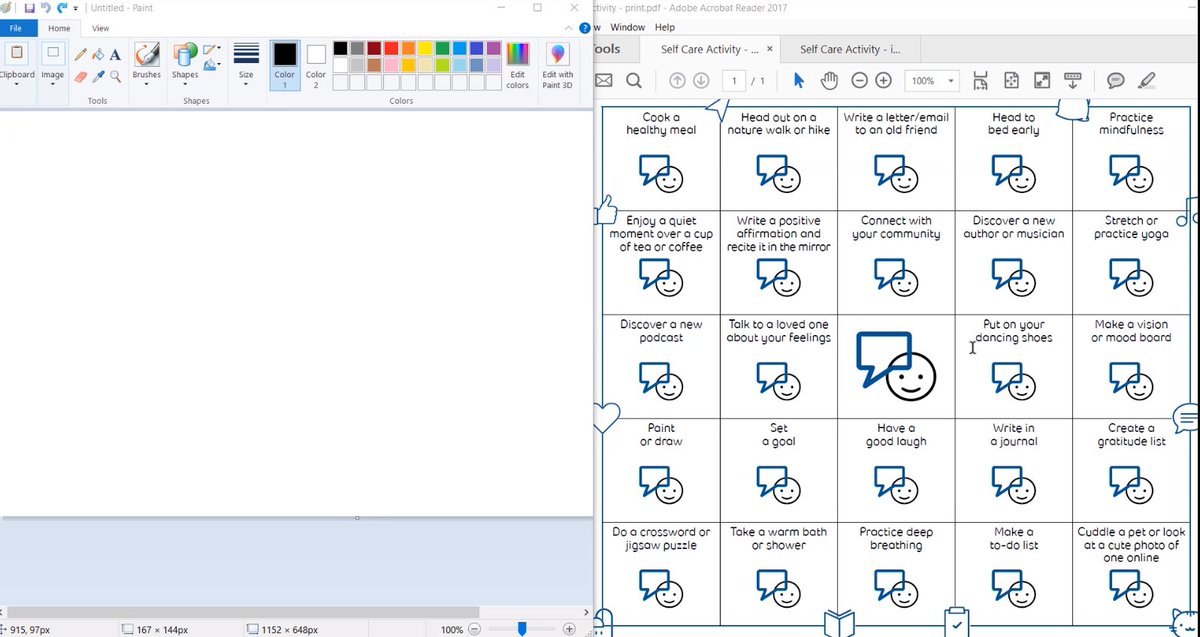Click the full screen mode icon in Acrobat
1200x637 pixels.
(1041, 81)
